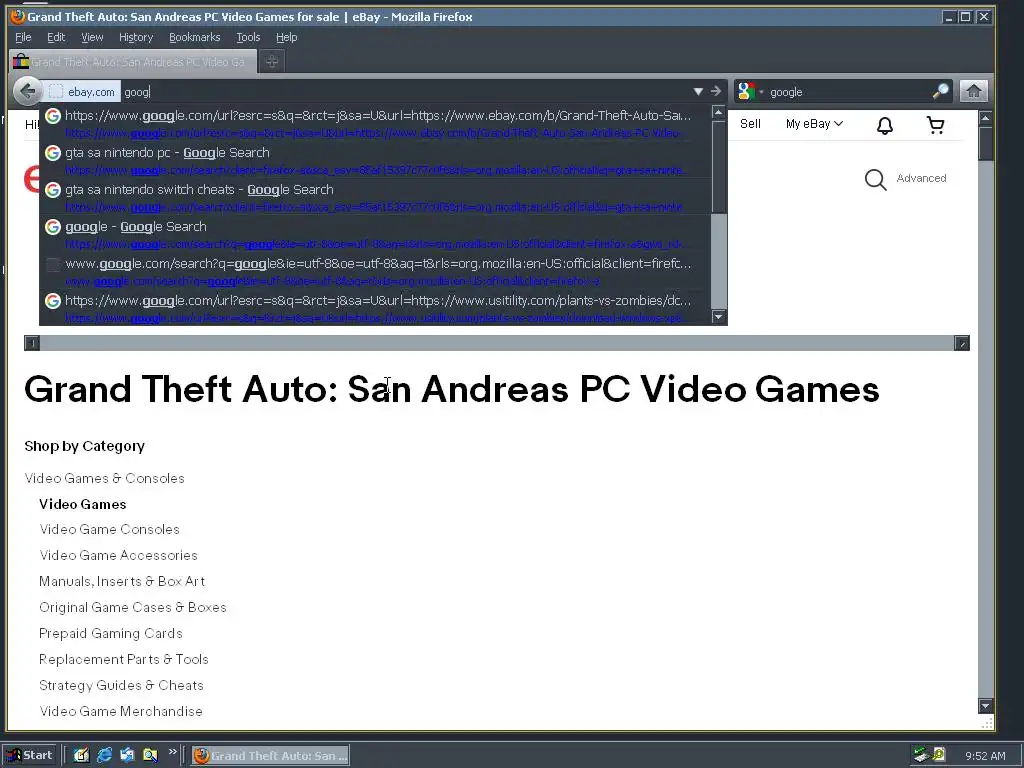Select the 'google - Google Search' suggestion

(375, 234)
